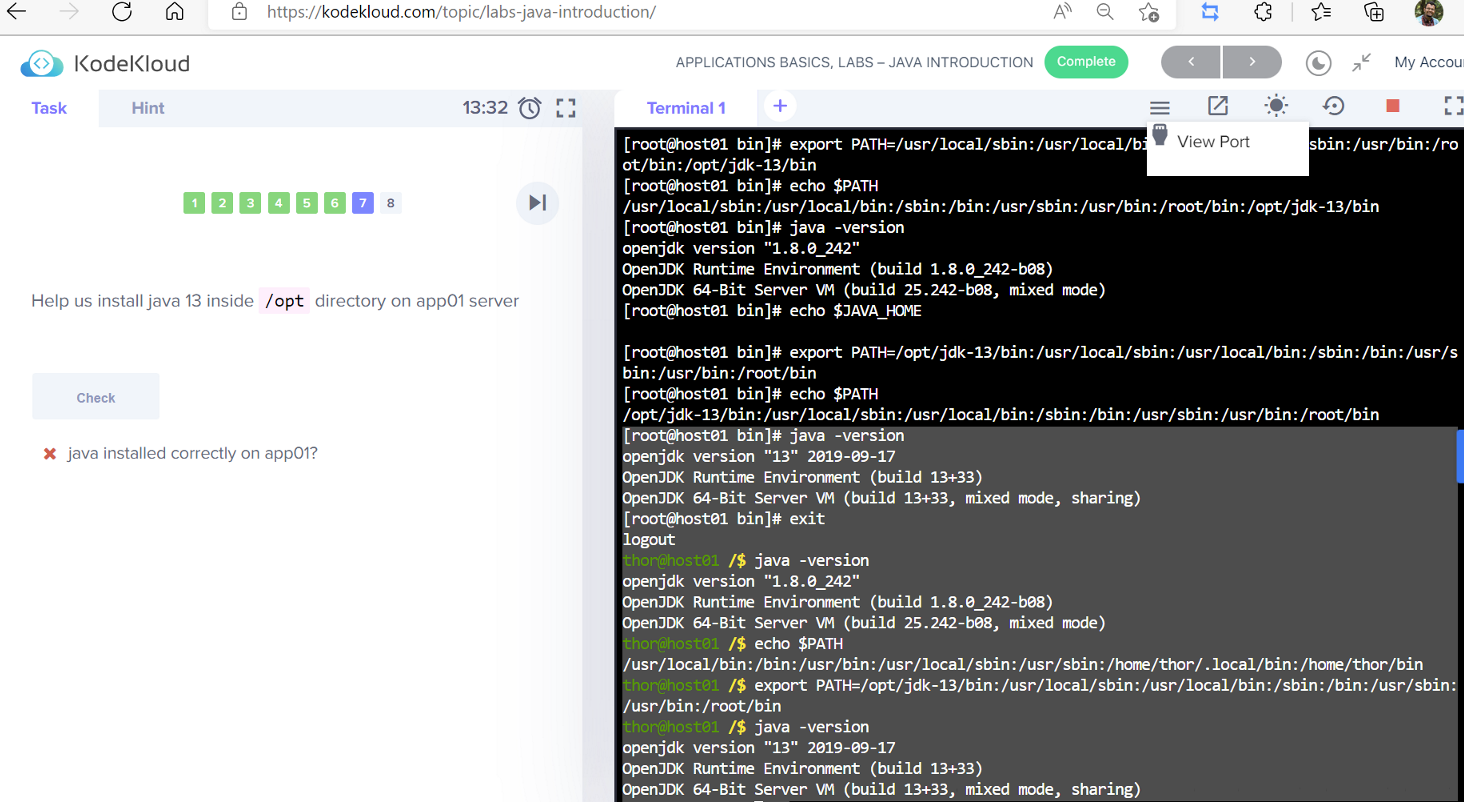Viewport: 1464px width, 802px height.
Task: Click the reset terminal history icon
Action: click(x=1333, y=106)
